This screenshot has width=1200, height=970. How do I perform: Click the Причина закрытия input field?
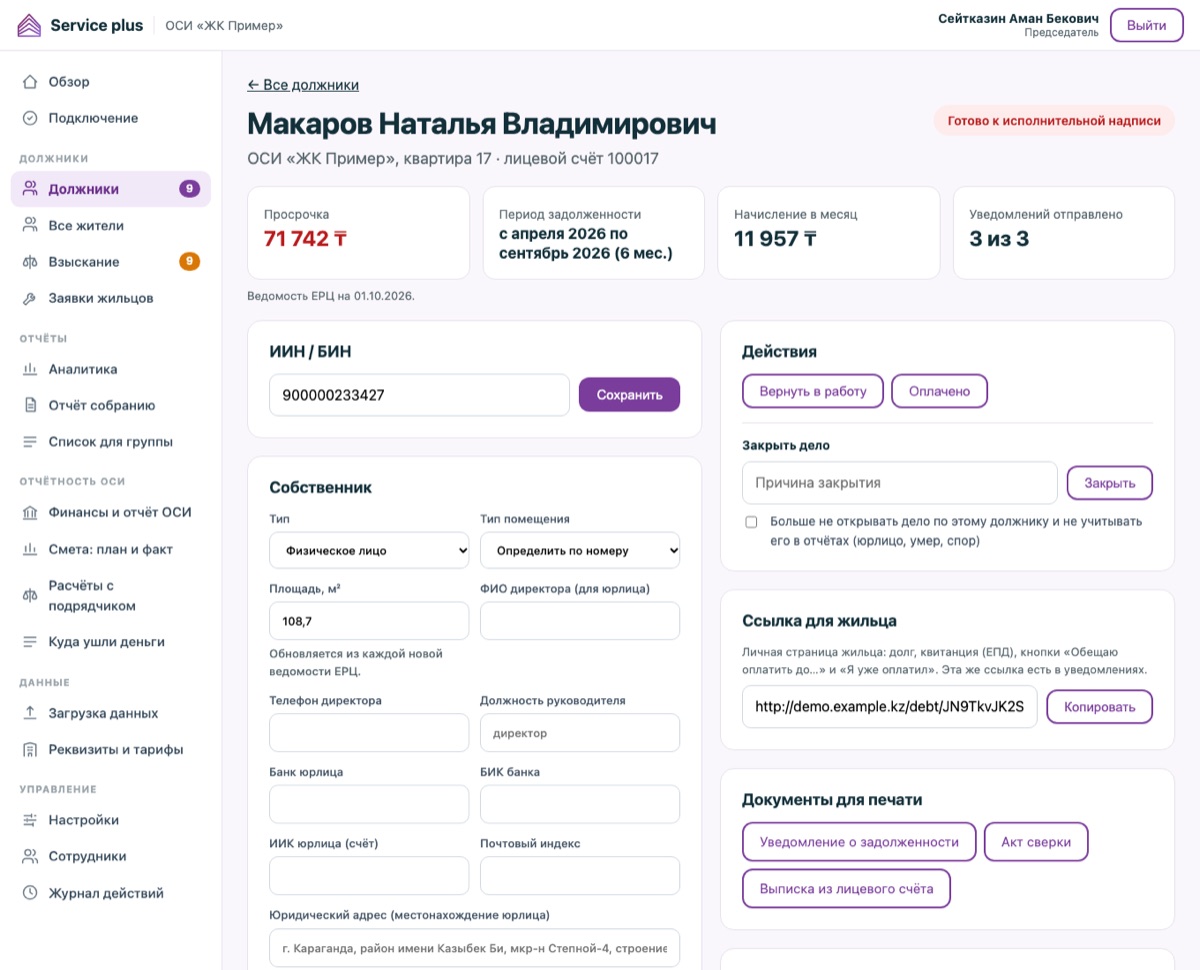pyautogui.click(x=900, y=483)
